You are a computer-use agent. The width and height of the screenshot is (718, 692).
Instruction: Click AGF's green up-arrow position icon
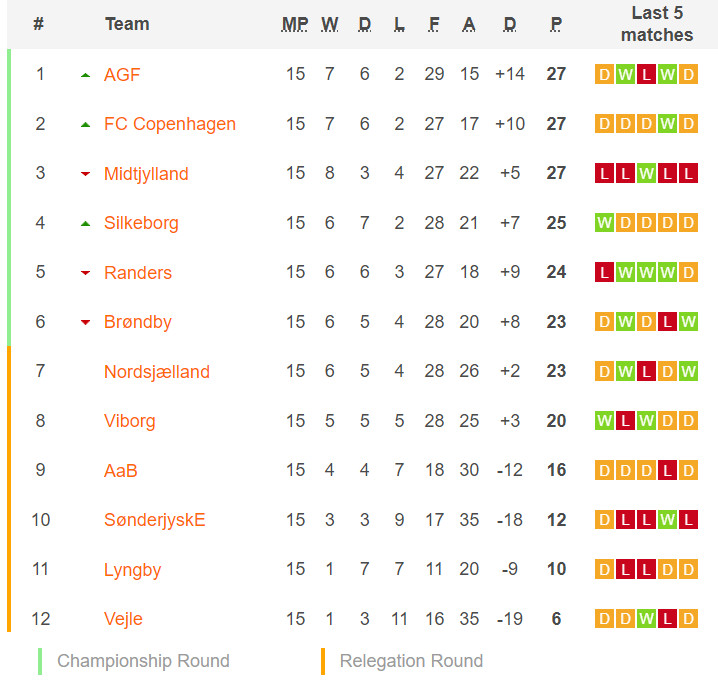[85, 75]
